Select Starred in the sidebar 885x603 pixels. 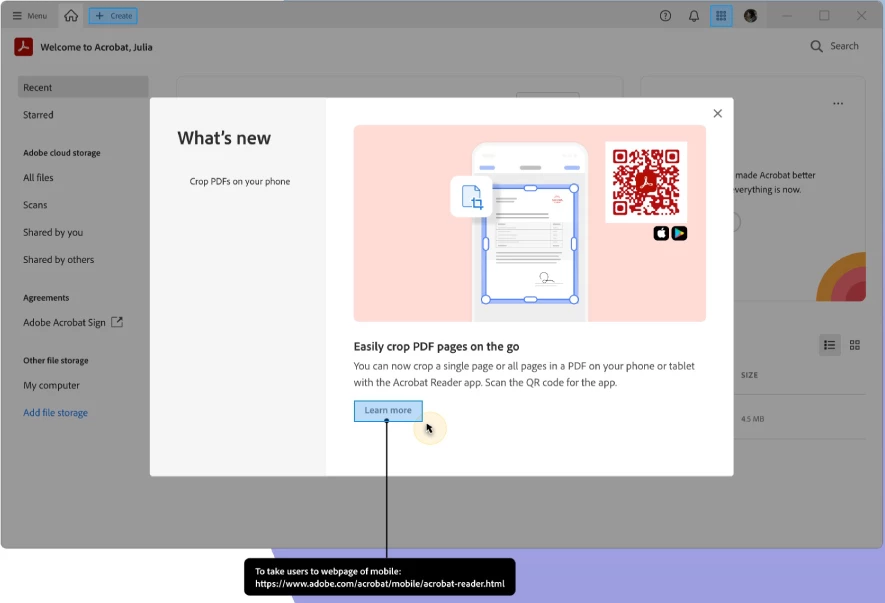[x=38, y=115]
